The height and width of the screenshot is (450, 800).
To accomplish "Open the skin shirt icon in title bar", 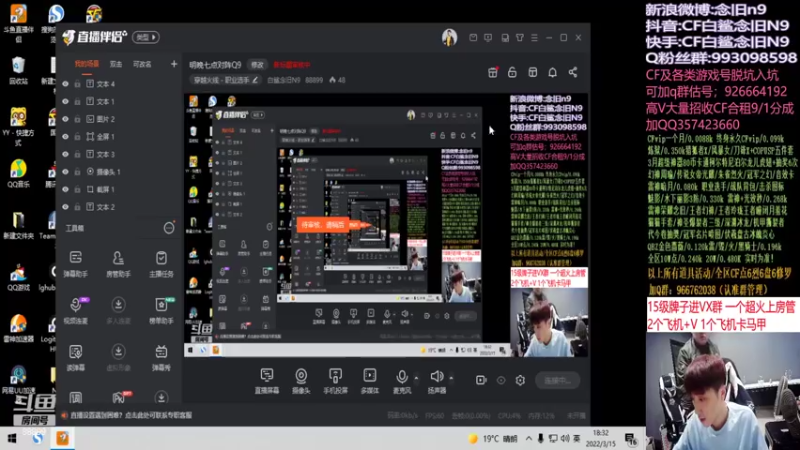I will pos(519,38).
